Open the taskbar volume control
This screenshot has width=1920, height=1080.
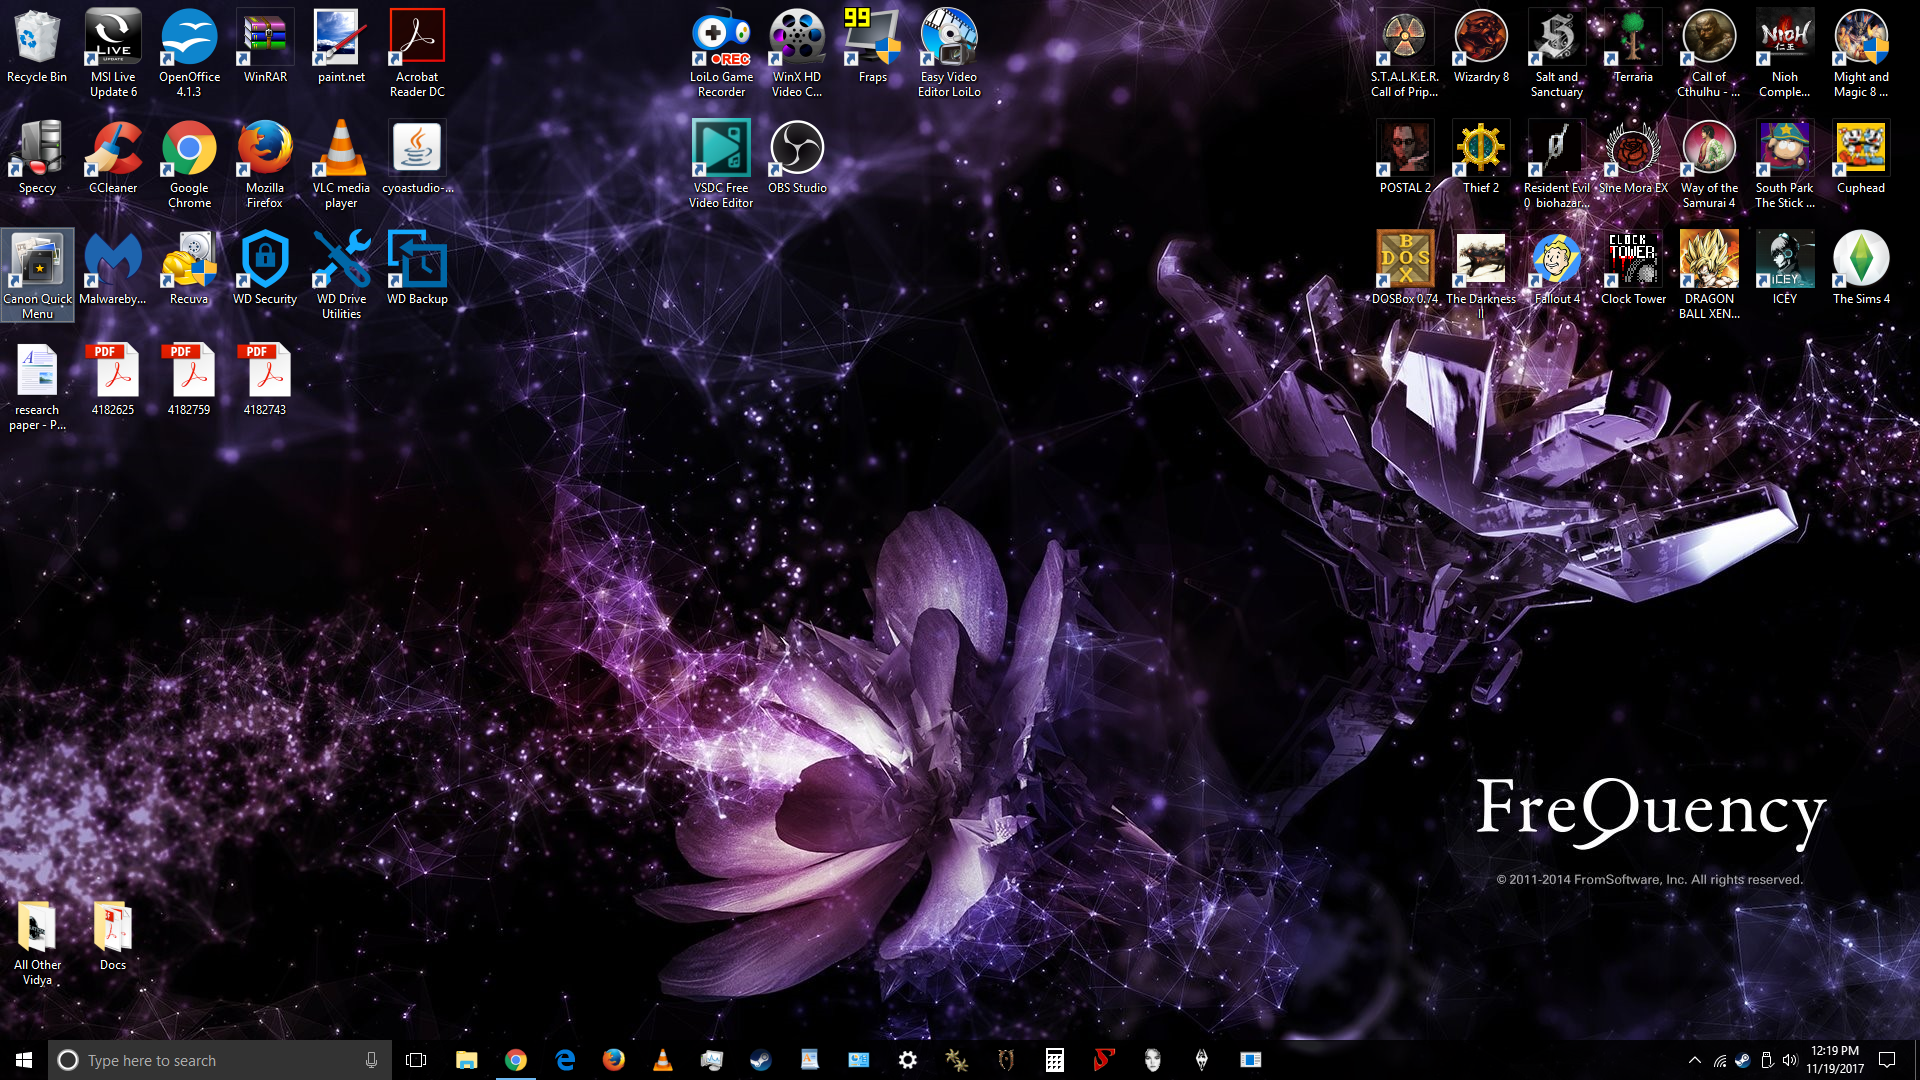[1789, 1060]
